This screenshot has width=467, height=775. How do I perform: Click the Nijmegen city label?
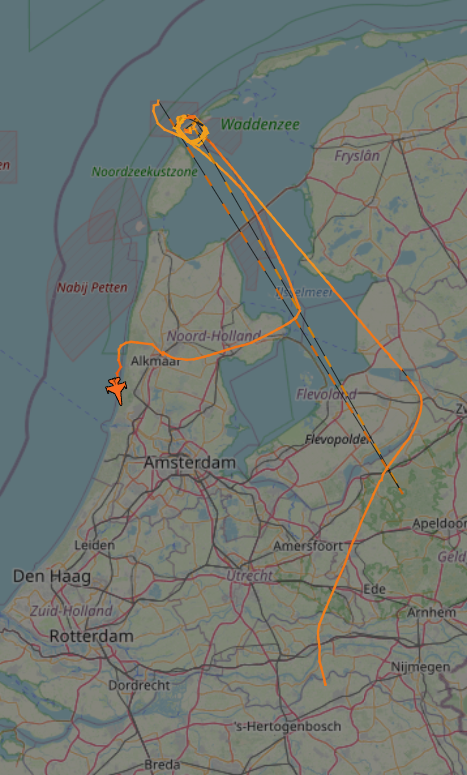click(421, 667)
